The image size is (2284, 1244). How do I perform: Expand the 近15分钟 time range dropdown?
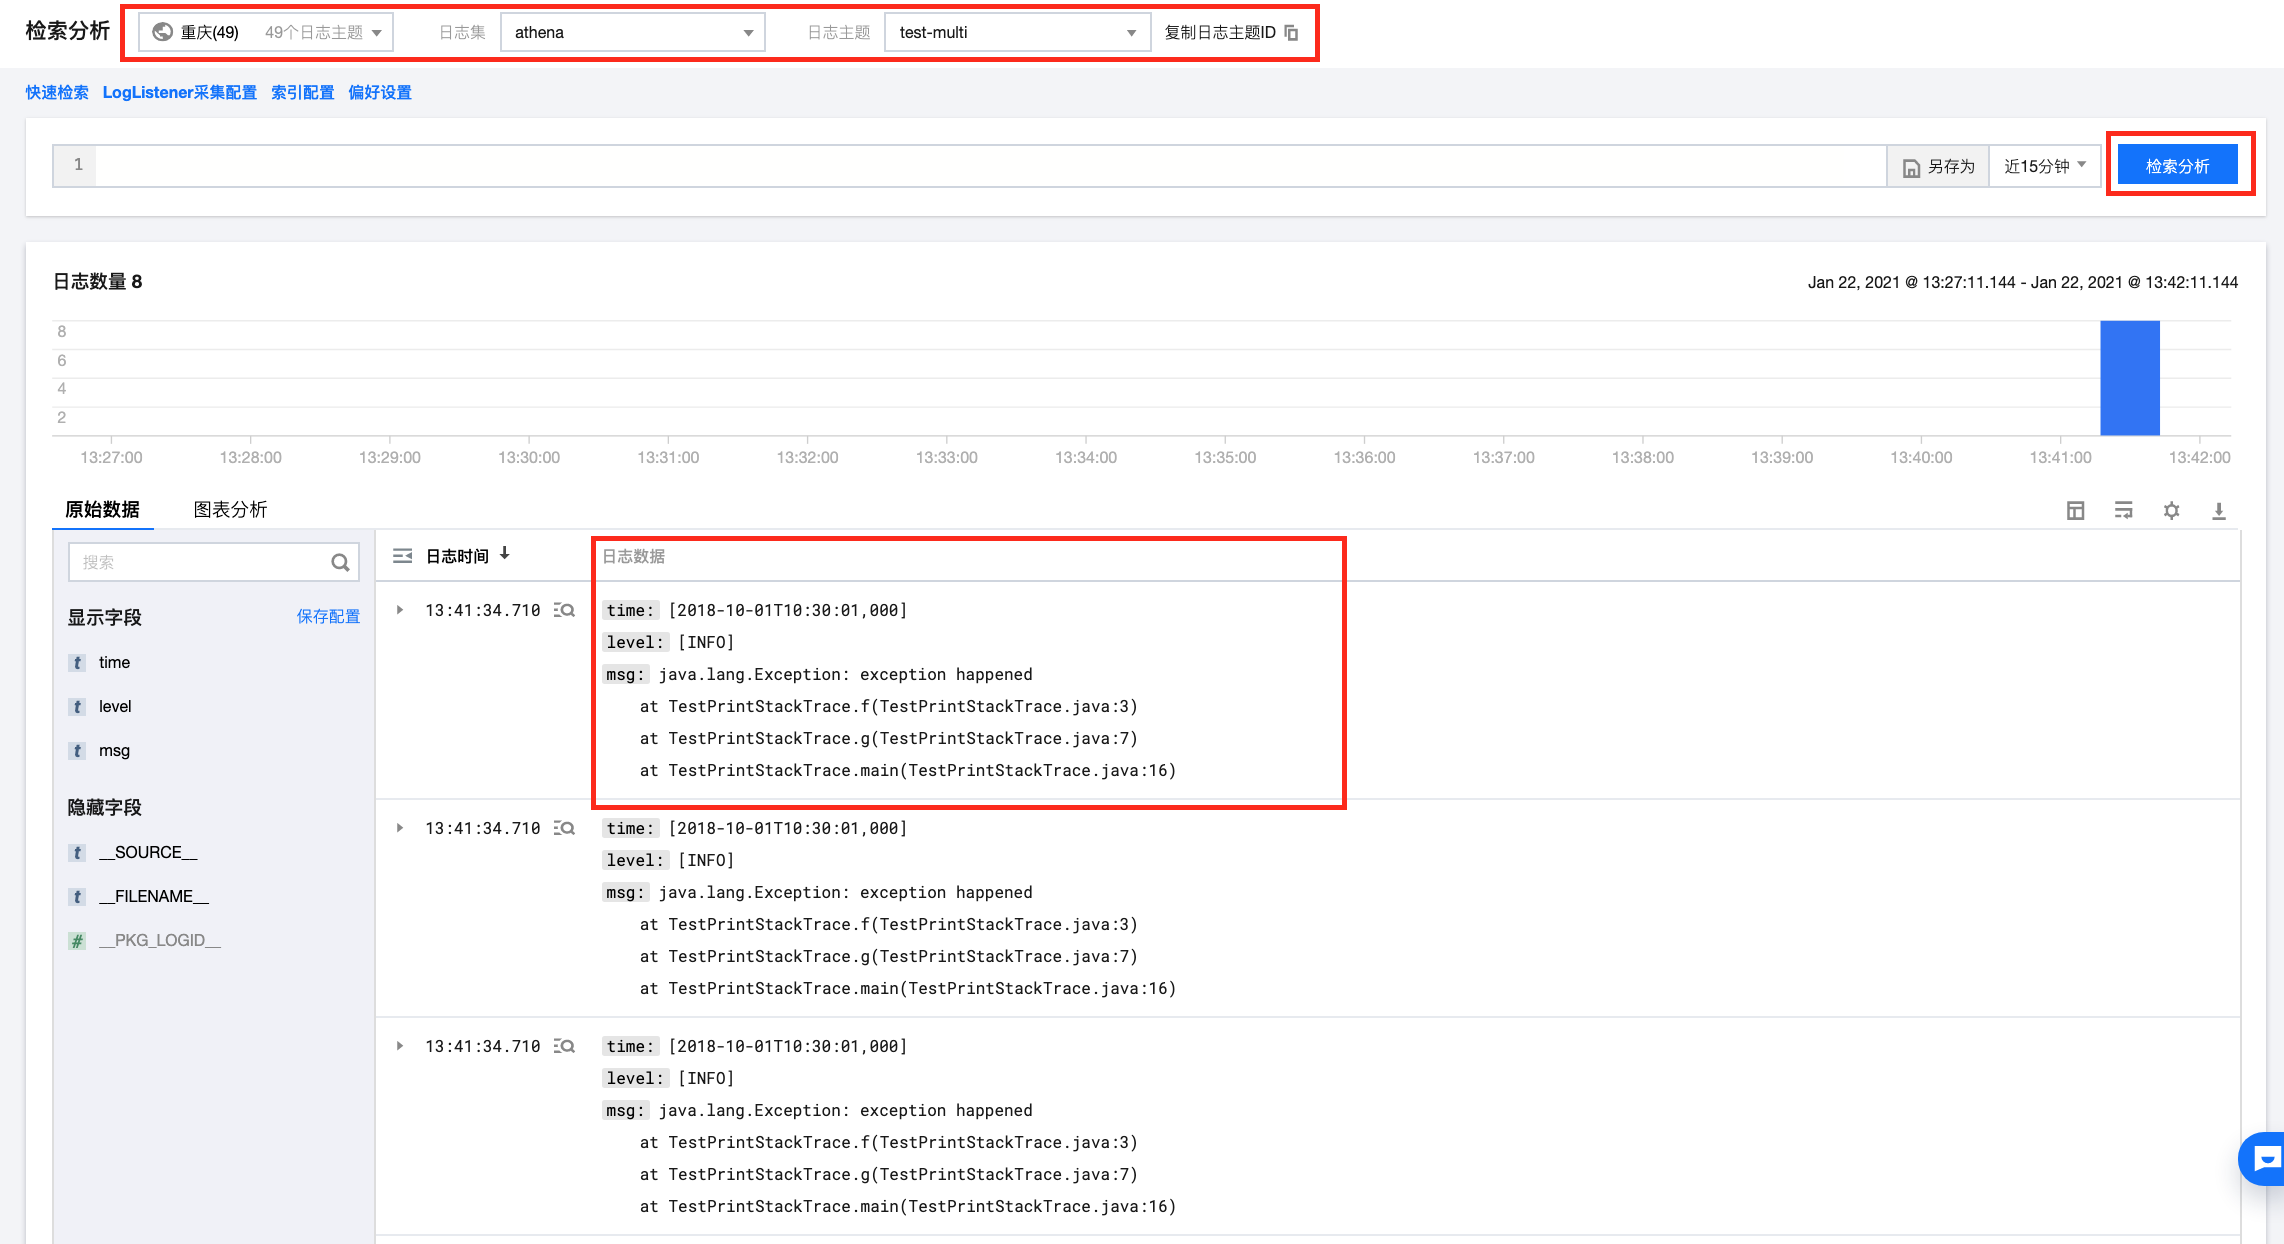[2044, 166]
